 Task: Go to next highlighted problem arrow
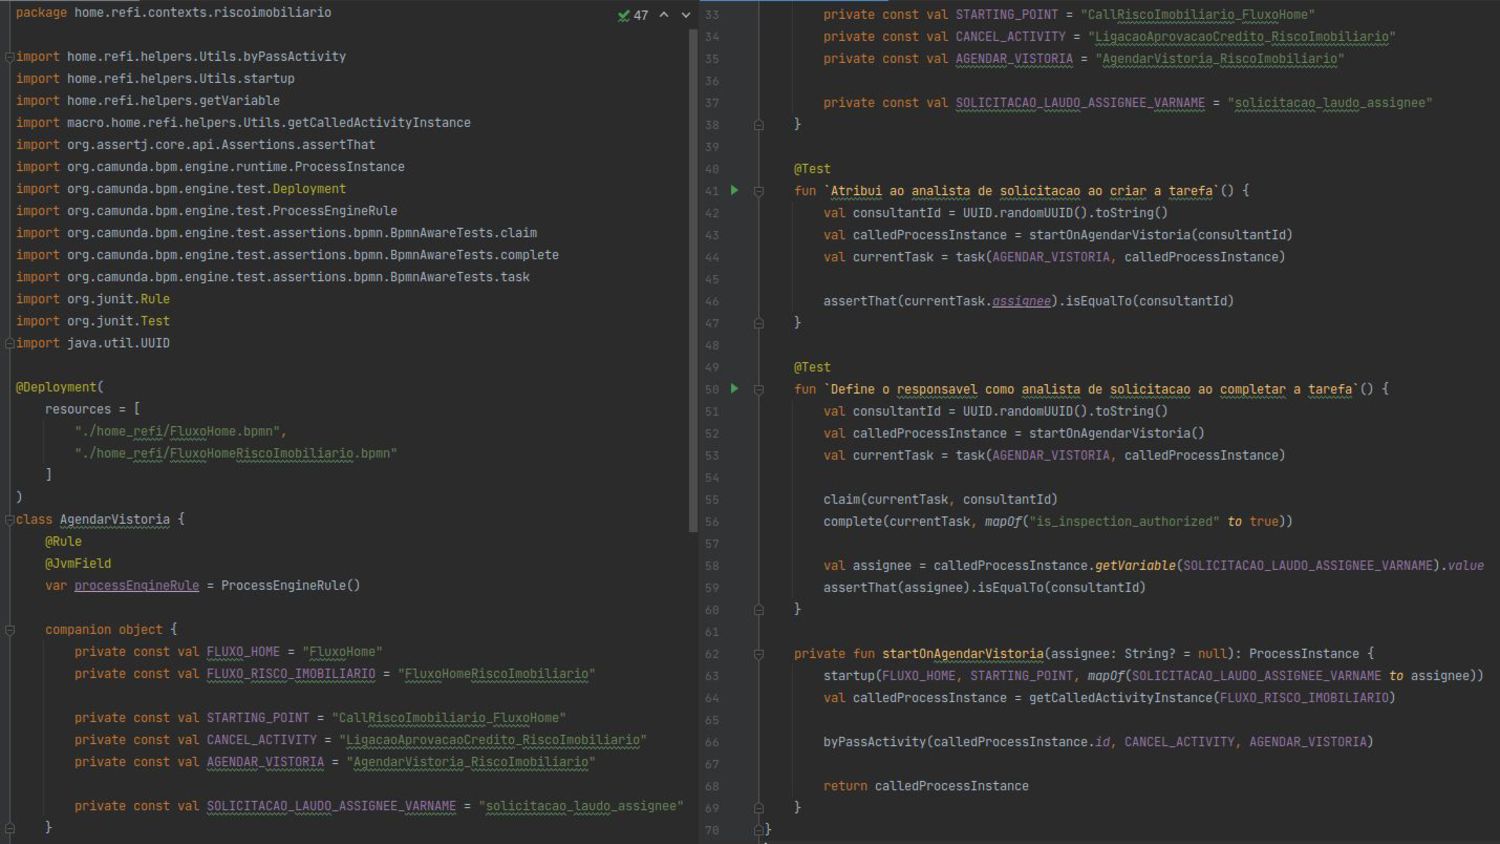pos(686,15)
